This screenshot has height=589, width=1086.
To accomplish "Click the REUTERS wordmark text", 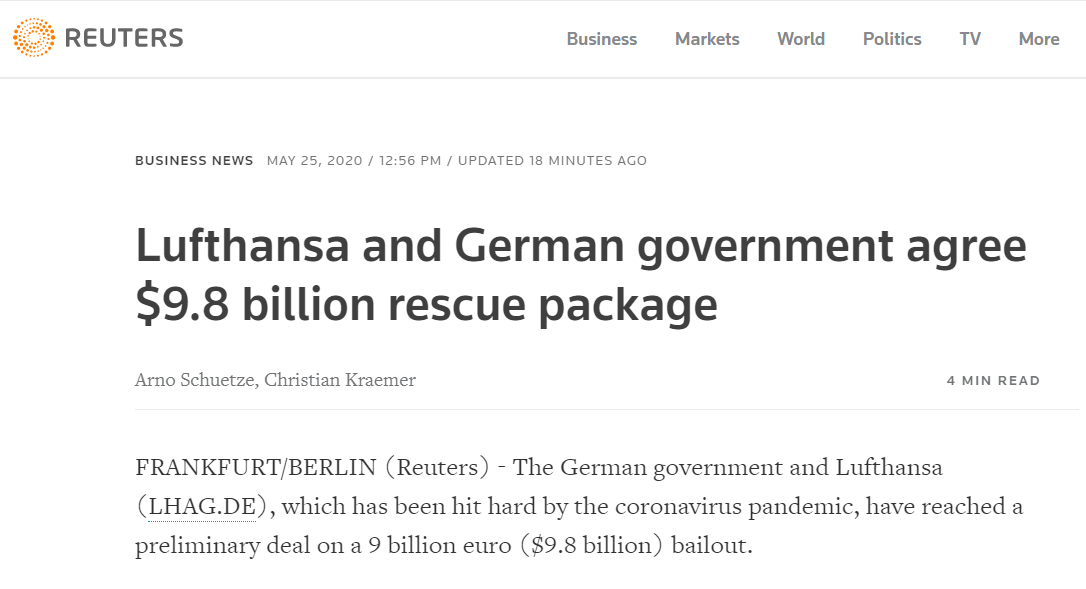I will point(124,39).
